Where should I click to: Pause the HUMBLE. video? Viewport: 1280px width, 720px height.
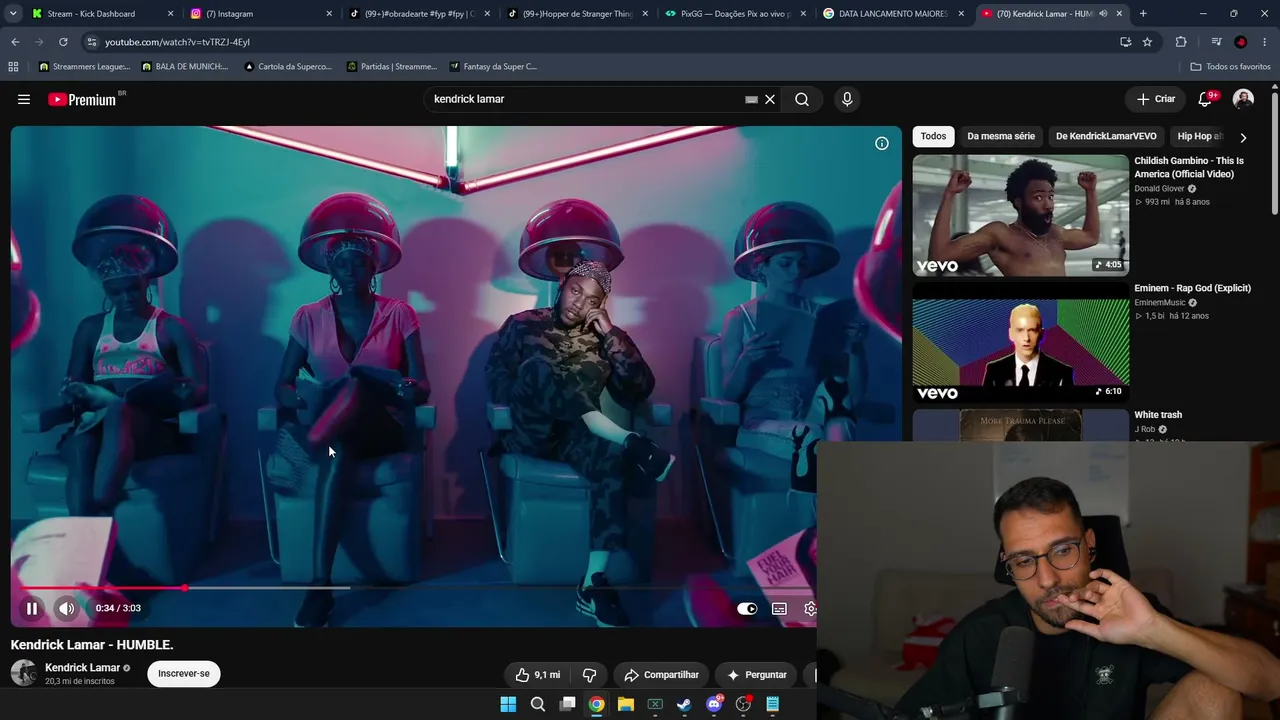pos(32,608)
